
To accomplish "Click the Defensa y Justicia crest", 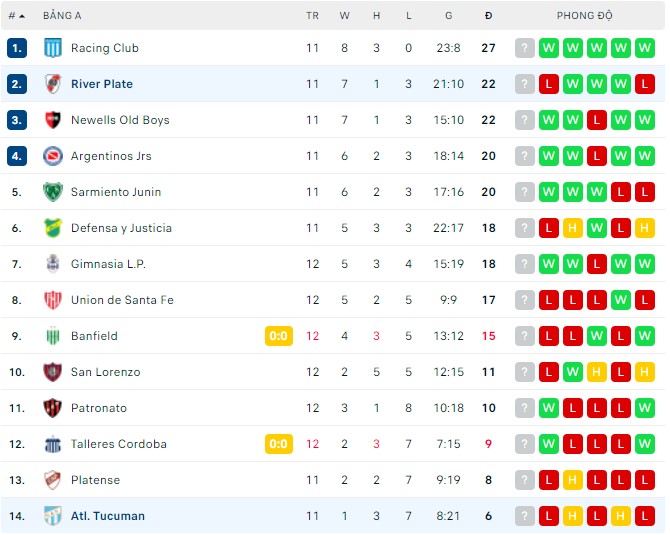I will pyautogui.click(x=53, y=228).
